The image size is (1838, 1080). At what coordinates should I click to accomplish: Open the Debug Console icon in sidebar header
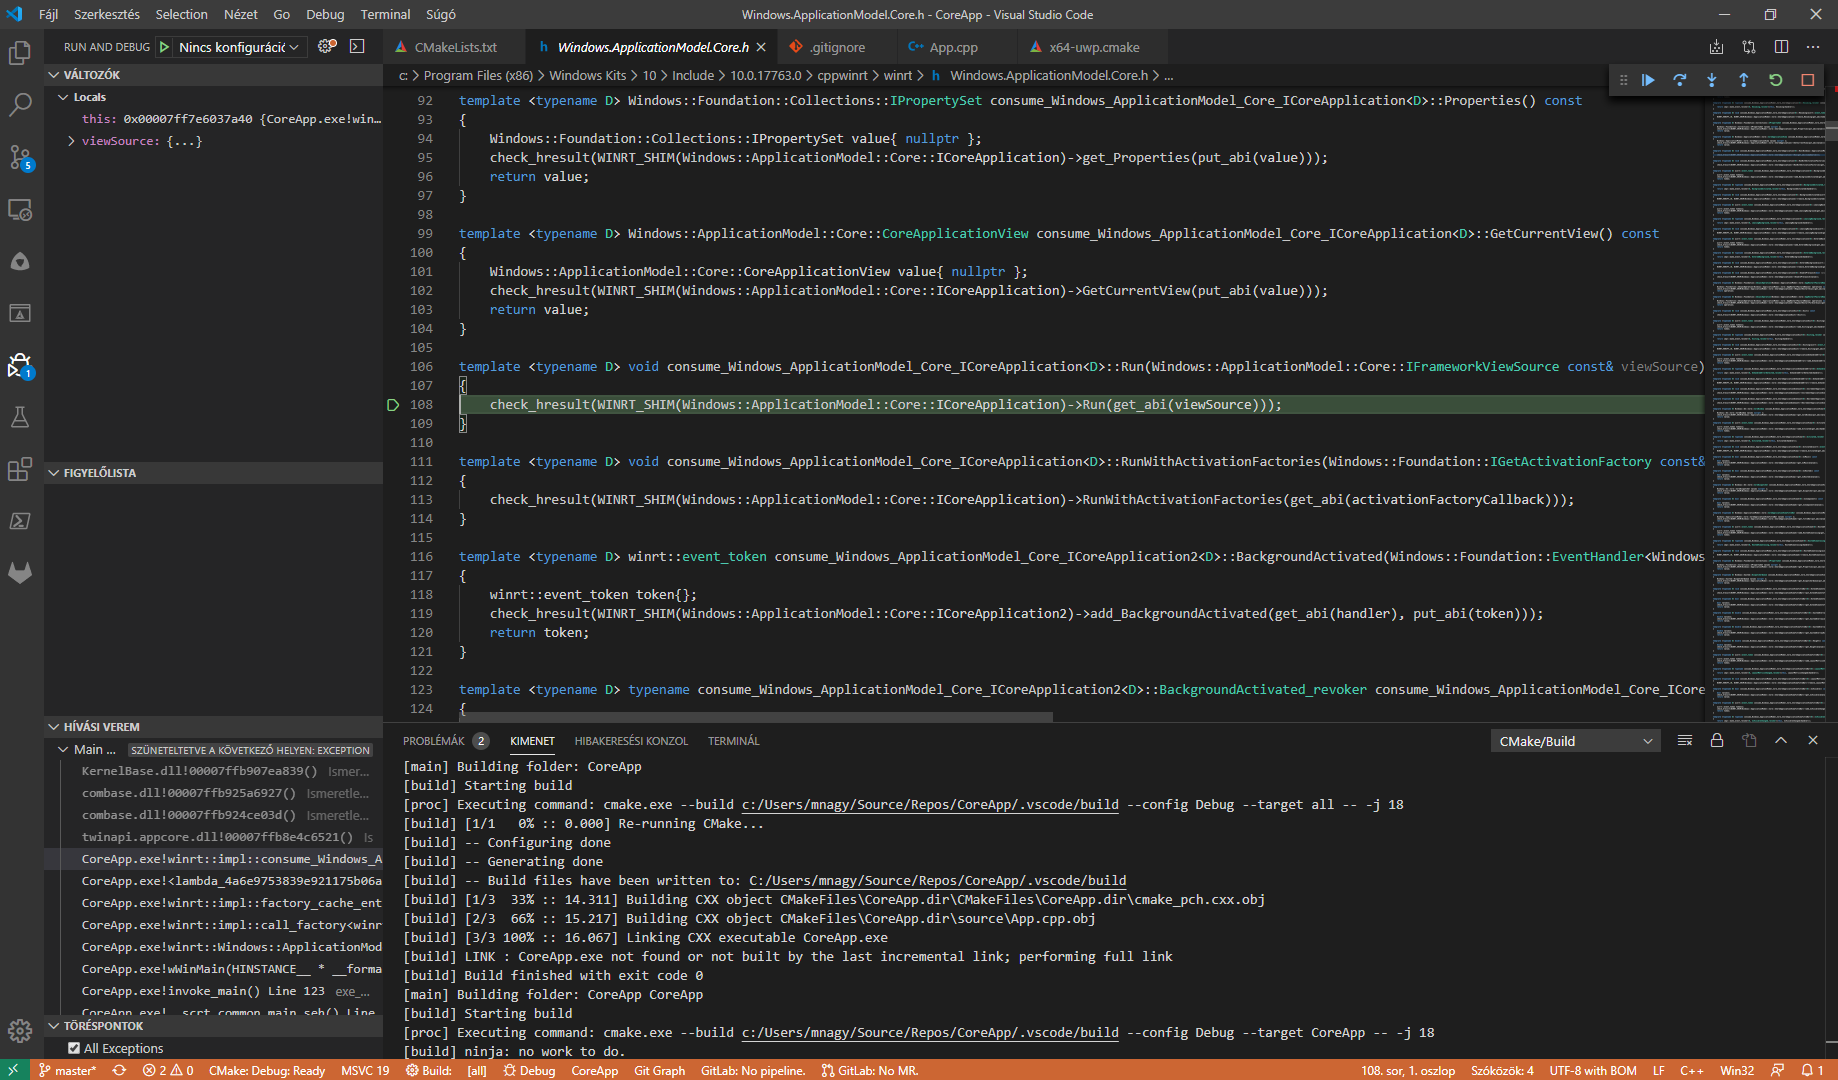pos(357,47)
